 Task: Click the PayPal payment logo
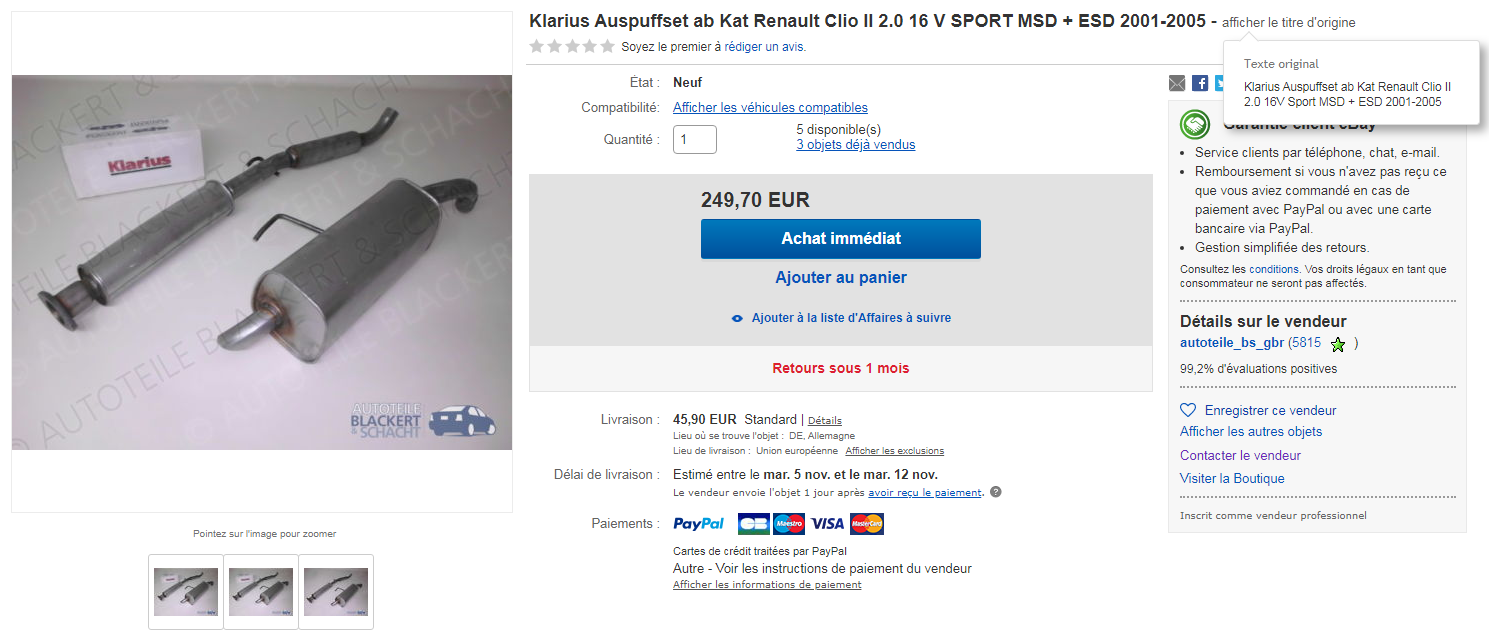(699, 524)
